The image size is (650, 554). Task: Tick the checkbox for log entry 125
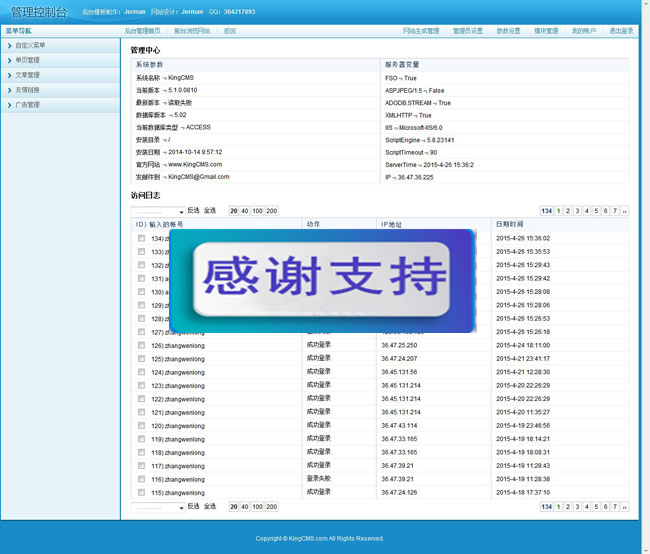click(141, 359)
